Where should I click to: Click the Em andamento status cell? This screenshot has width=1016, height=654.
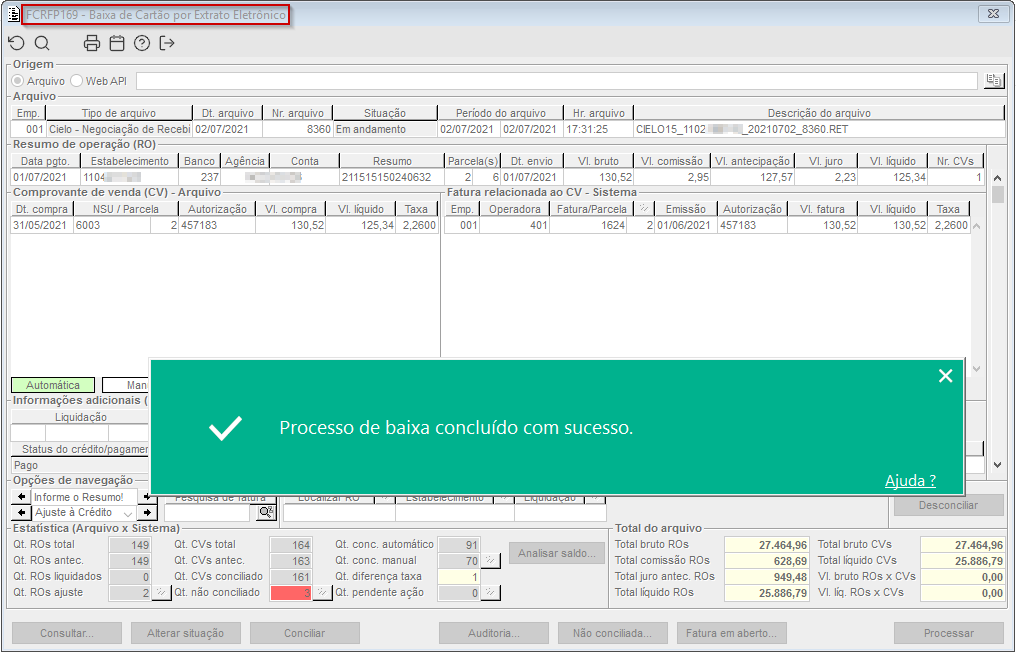pos(385,129)
